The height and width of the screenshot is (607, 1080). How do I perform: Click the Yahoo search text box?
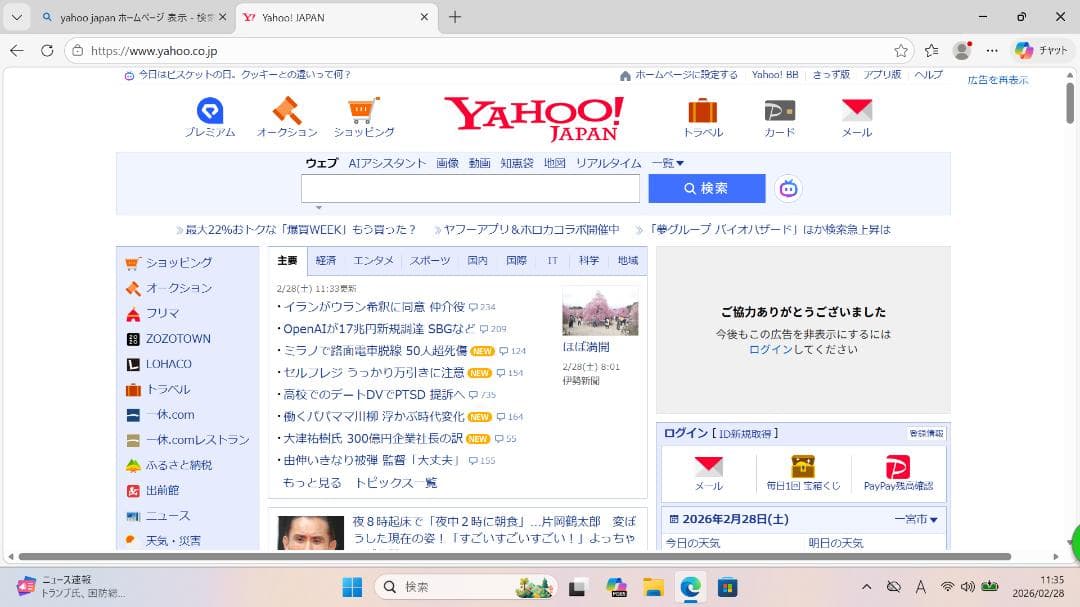[x=470, y=188]
